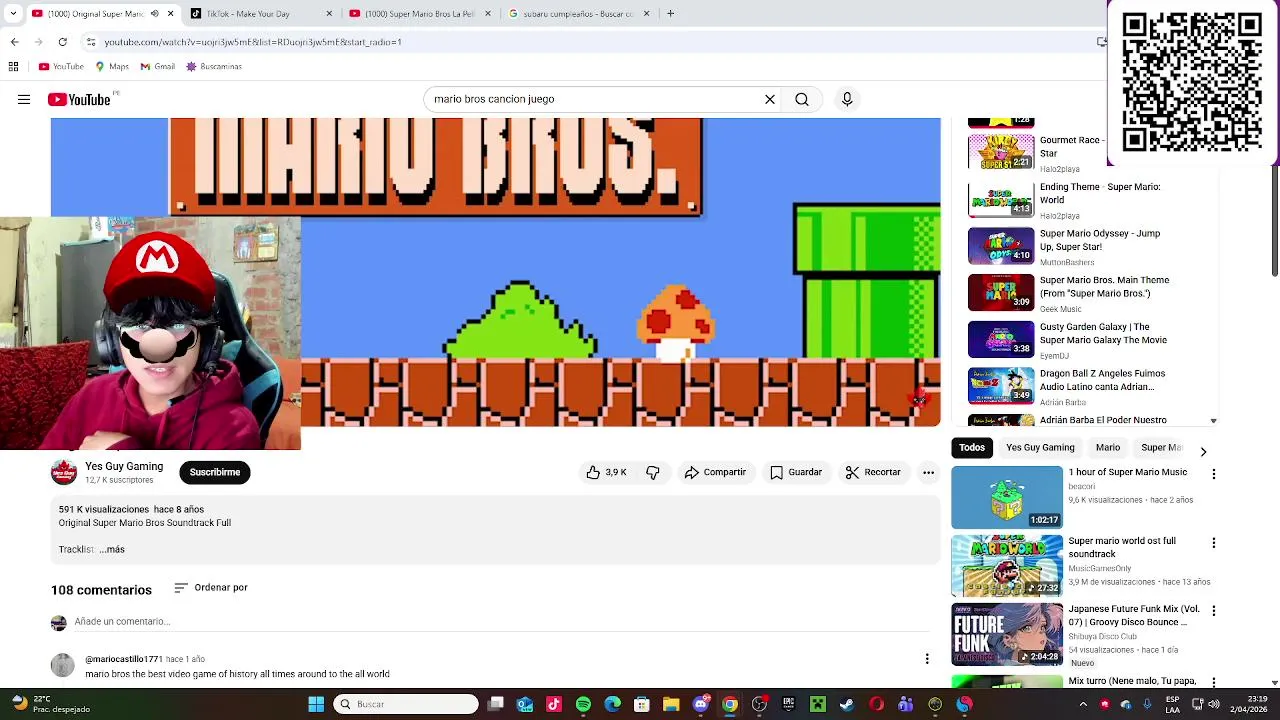
Task: Open the Microsoft Store taskbar icon
Action: pyautogui.click(x=642, y=704)
